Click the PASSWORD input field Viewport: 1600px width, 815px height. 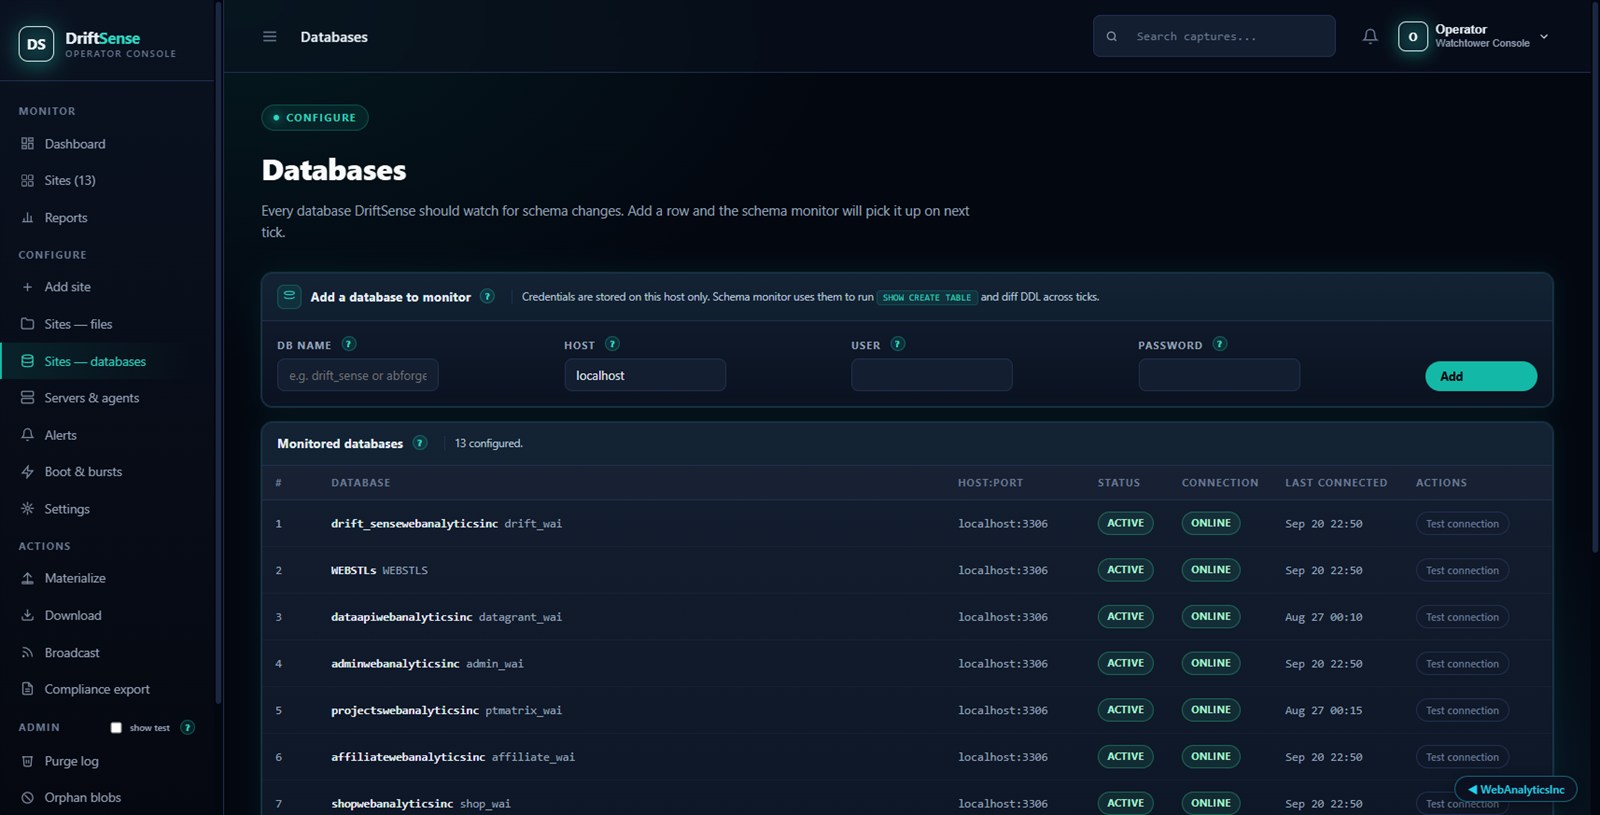[1219, 375]
